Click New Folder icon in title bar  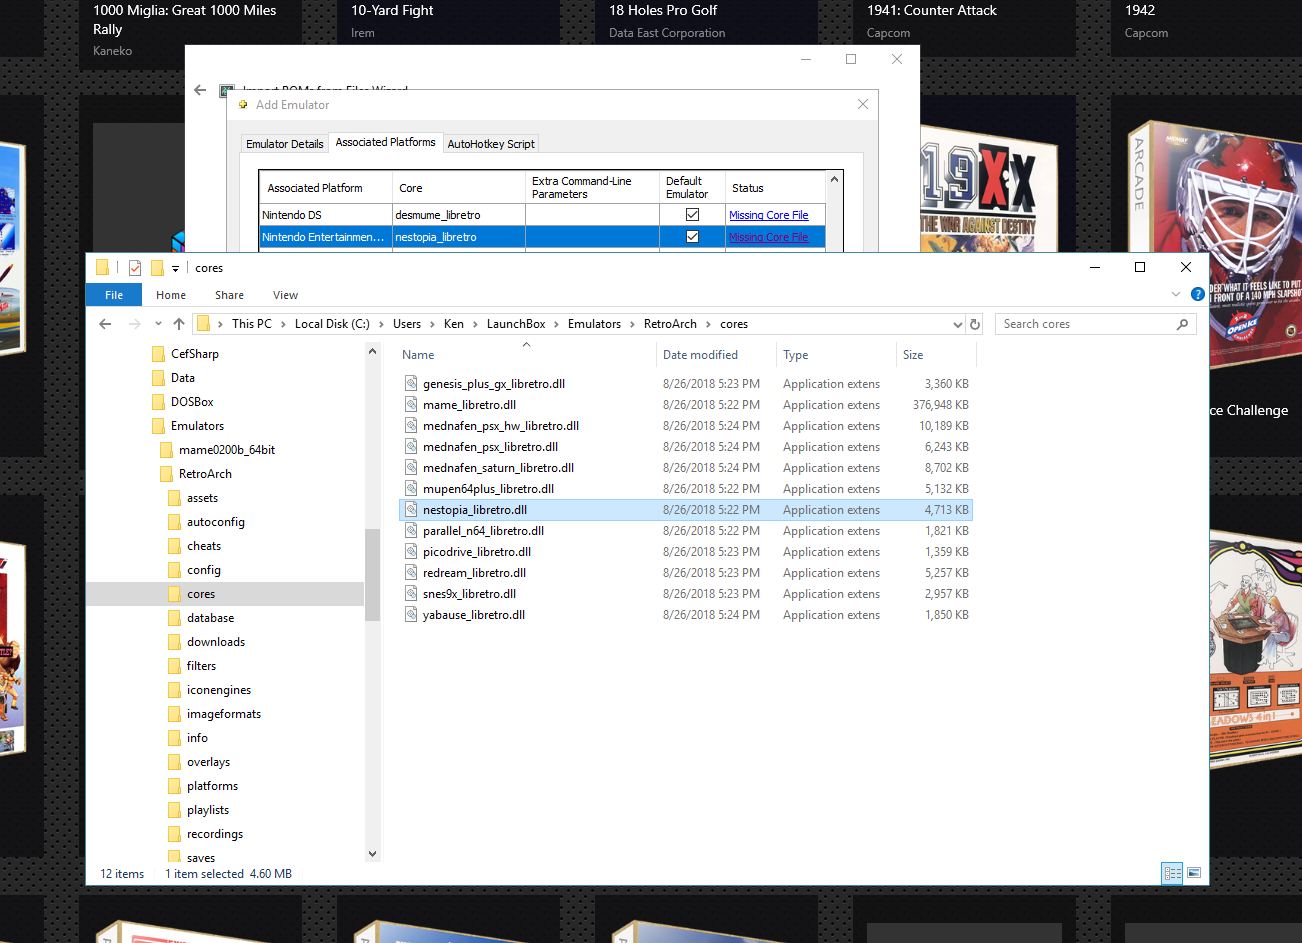pos(157,268)
